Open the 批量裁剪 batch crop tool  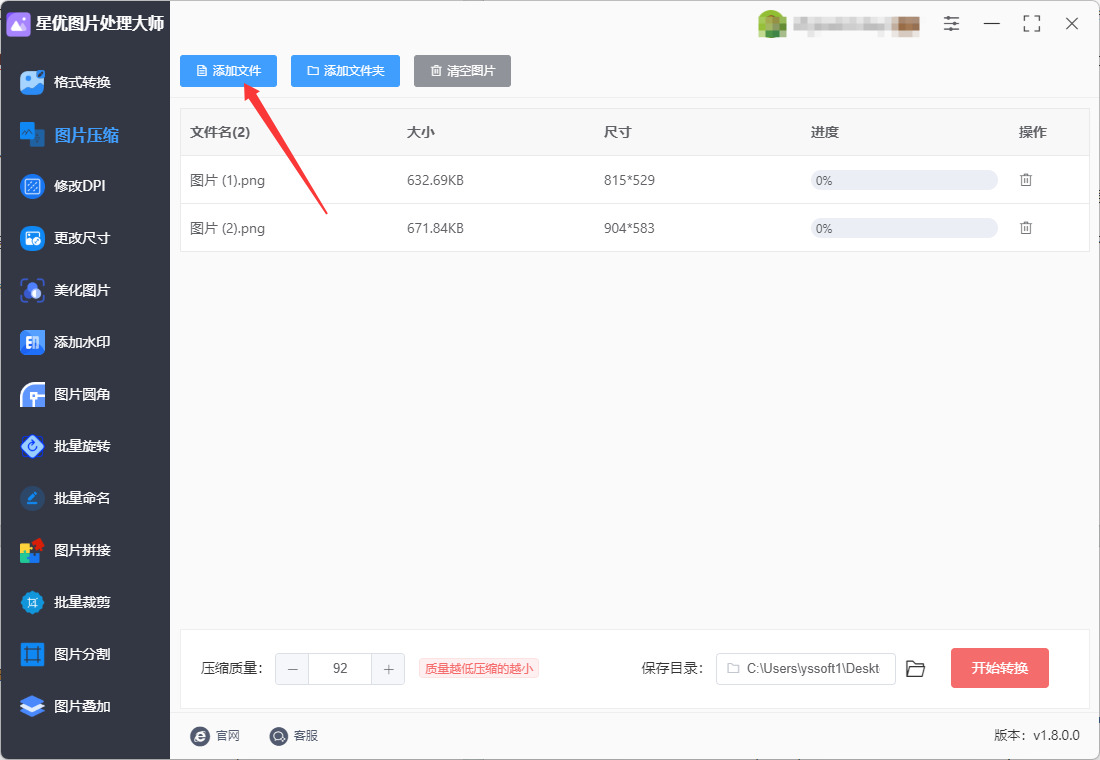65,602
